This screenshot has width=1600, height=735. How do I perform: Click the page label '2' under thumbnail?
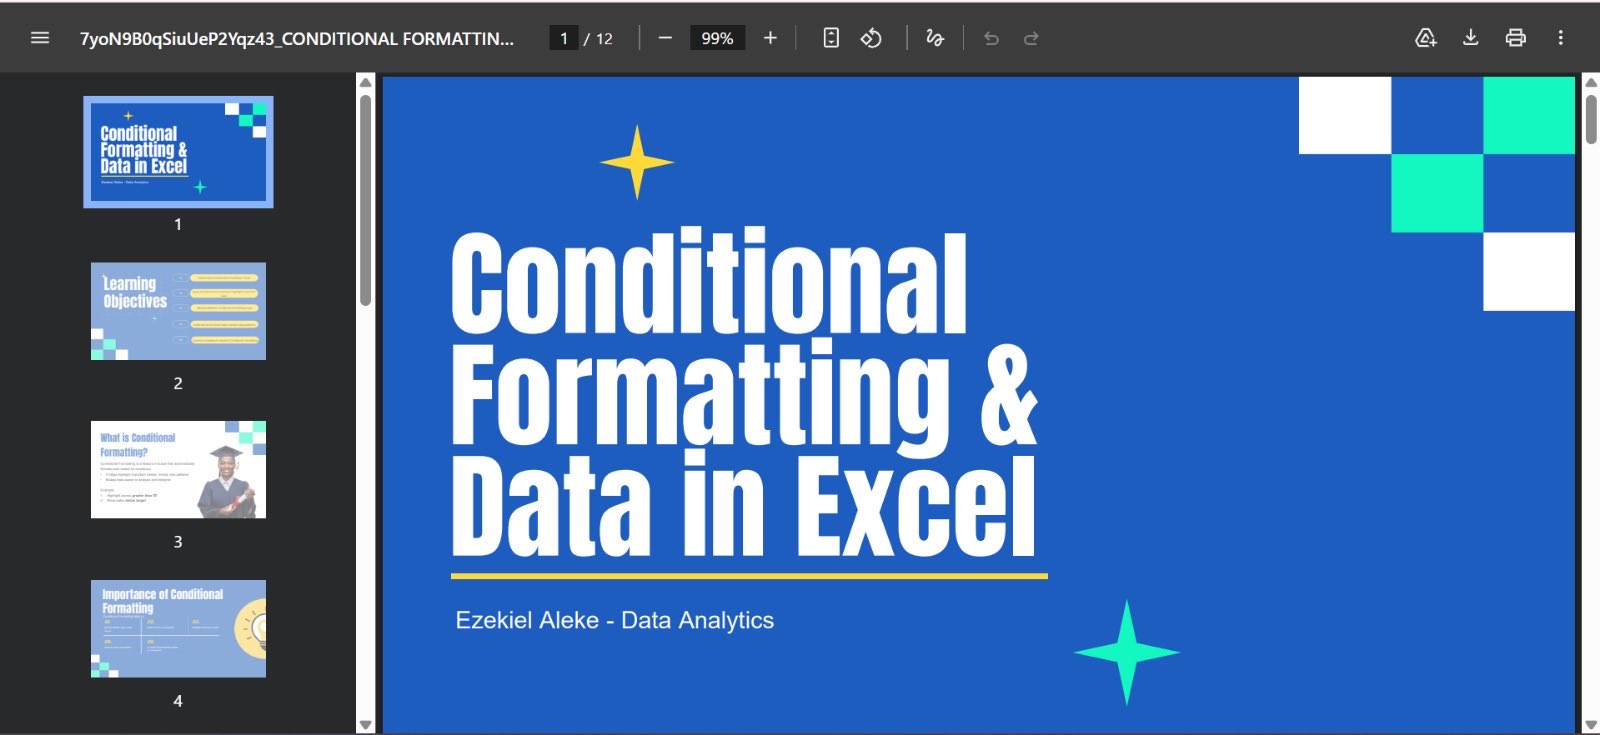(178, 383)
